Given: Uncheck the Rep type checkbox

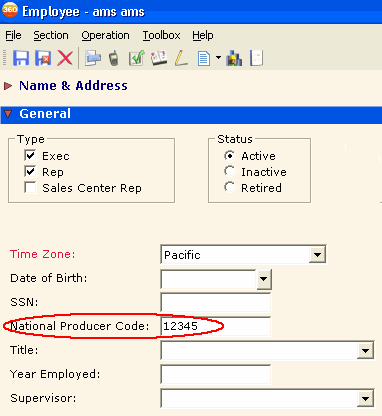Looking at the screenshot, I should click(30, 171).
